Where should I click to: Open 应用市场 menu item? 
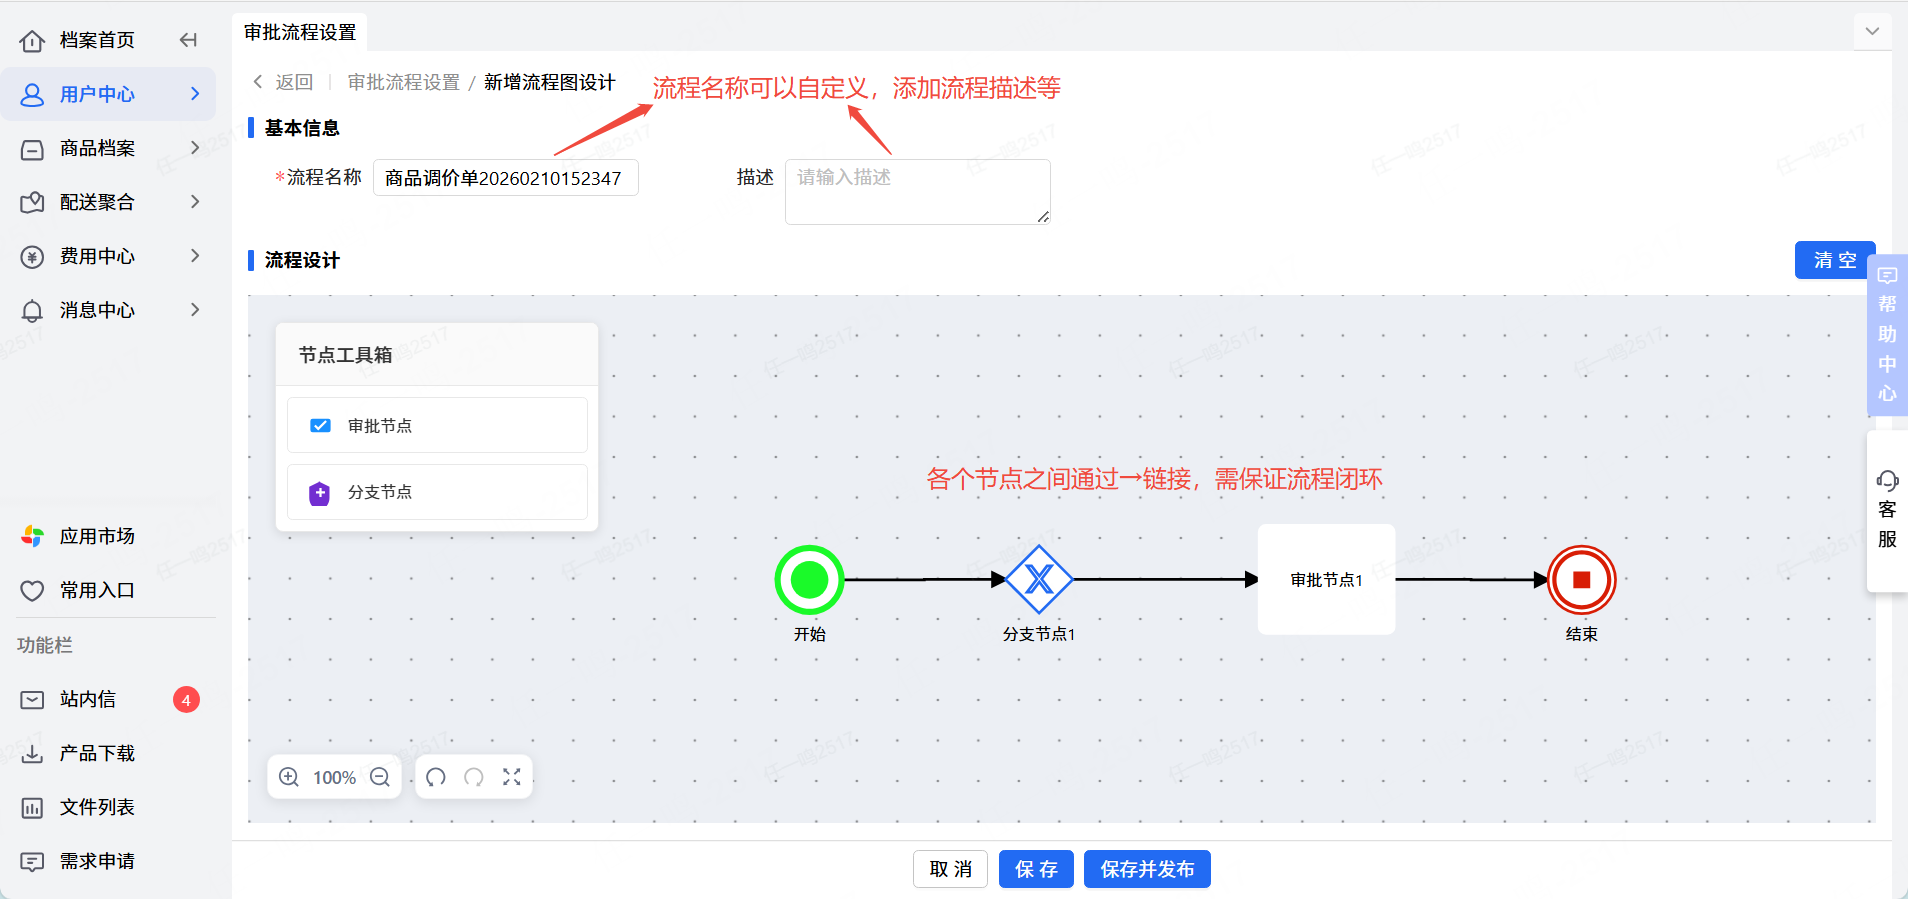pos(97,536)
